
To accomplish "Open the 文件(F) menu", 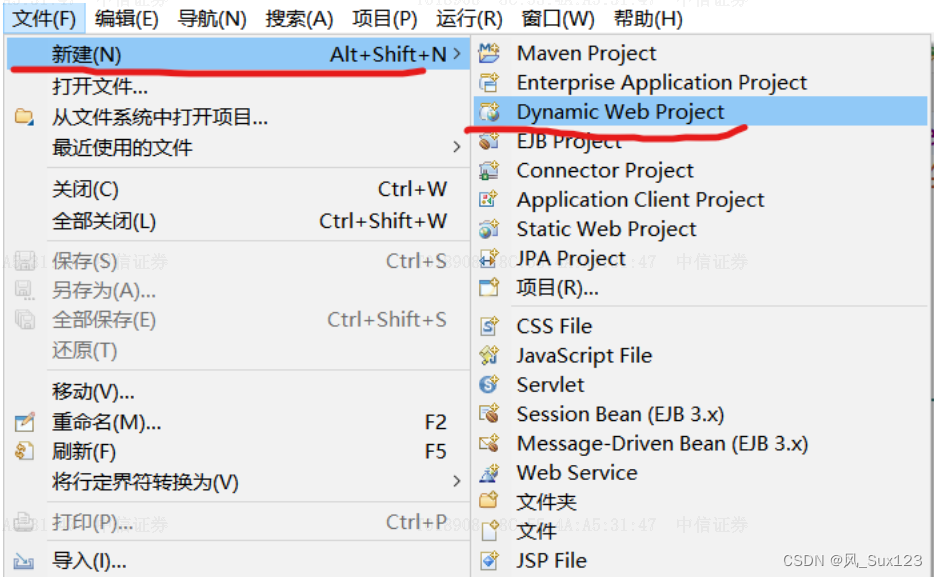I will coord(44,19).
